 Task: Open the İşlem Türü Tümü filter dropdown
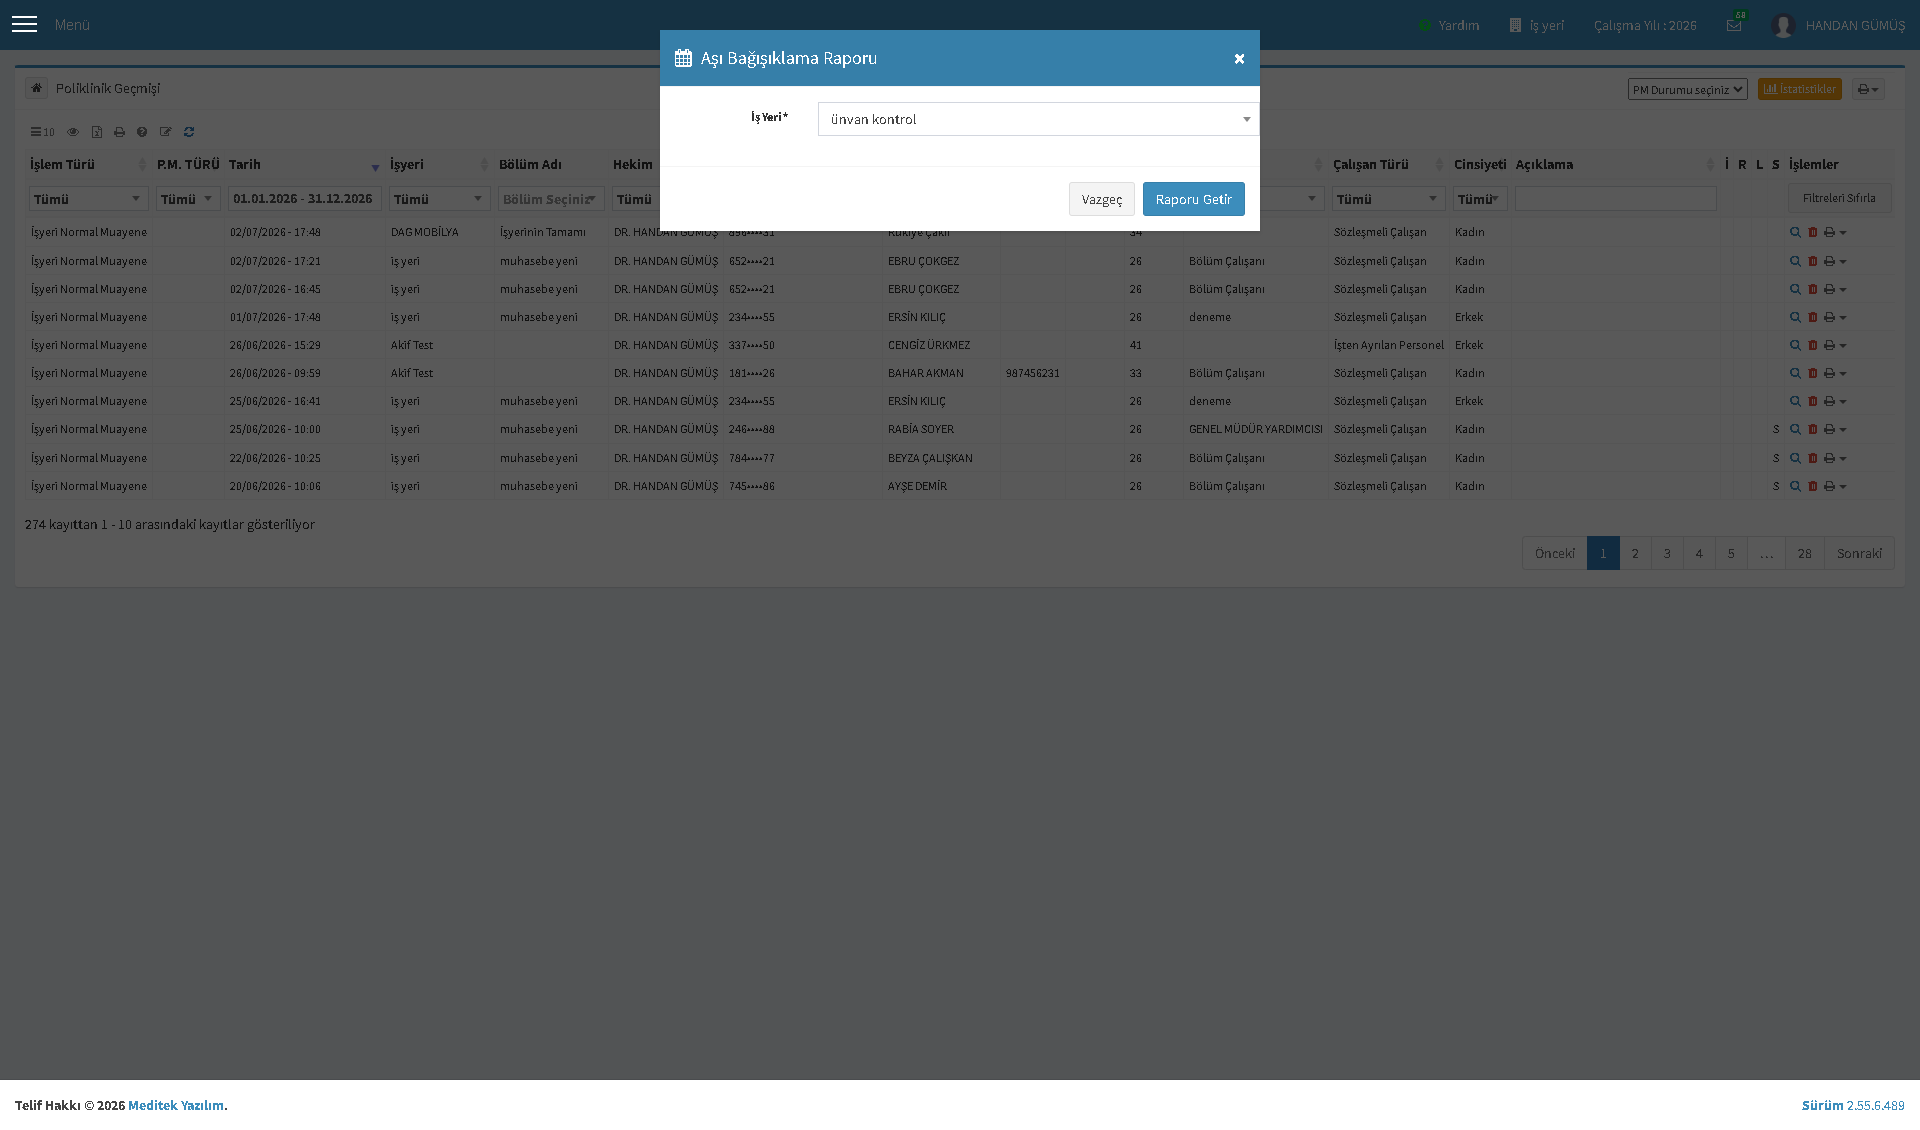[x=88, y=199]
